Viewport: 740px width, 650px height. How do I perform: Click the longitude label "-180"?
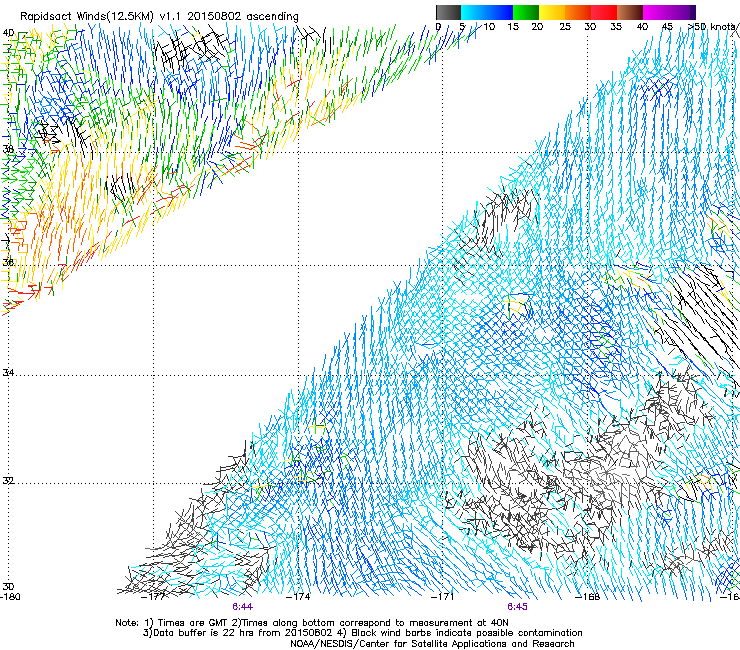(x=10, y=597)
